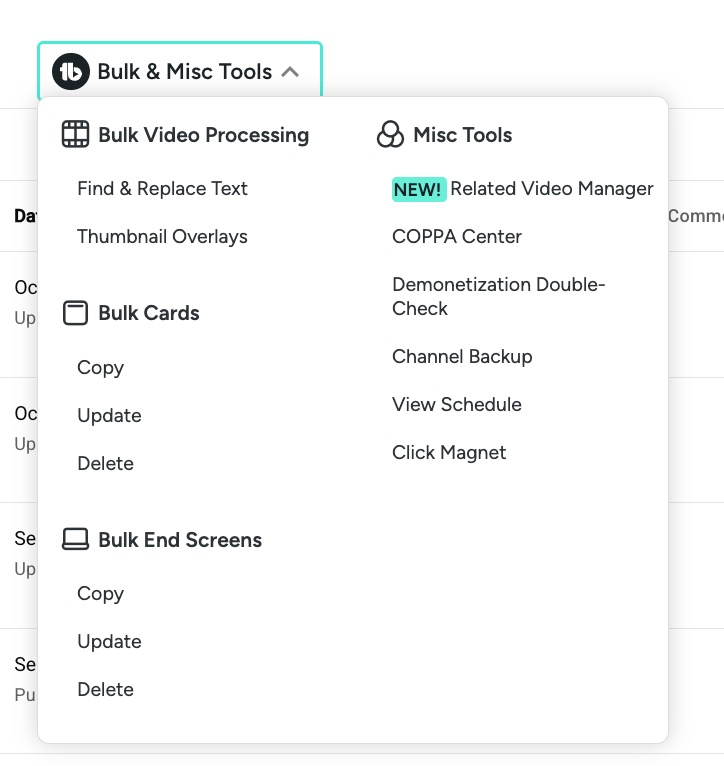Select Update under Bulk End Screens
724x766 pixels.
tap(109, 642)
